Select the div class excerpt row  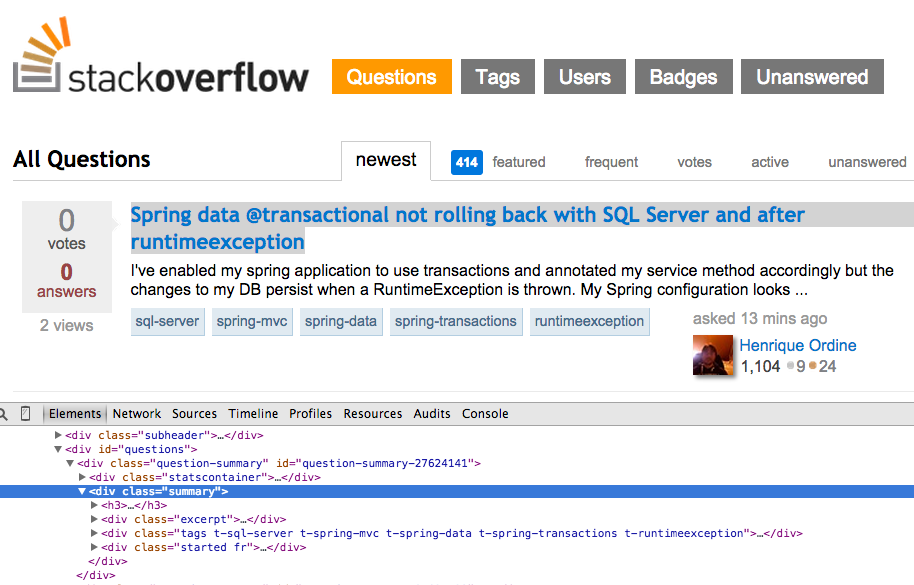457,519
